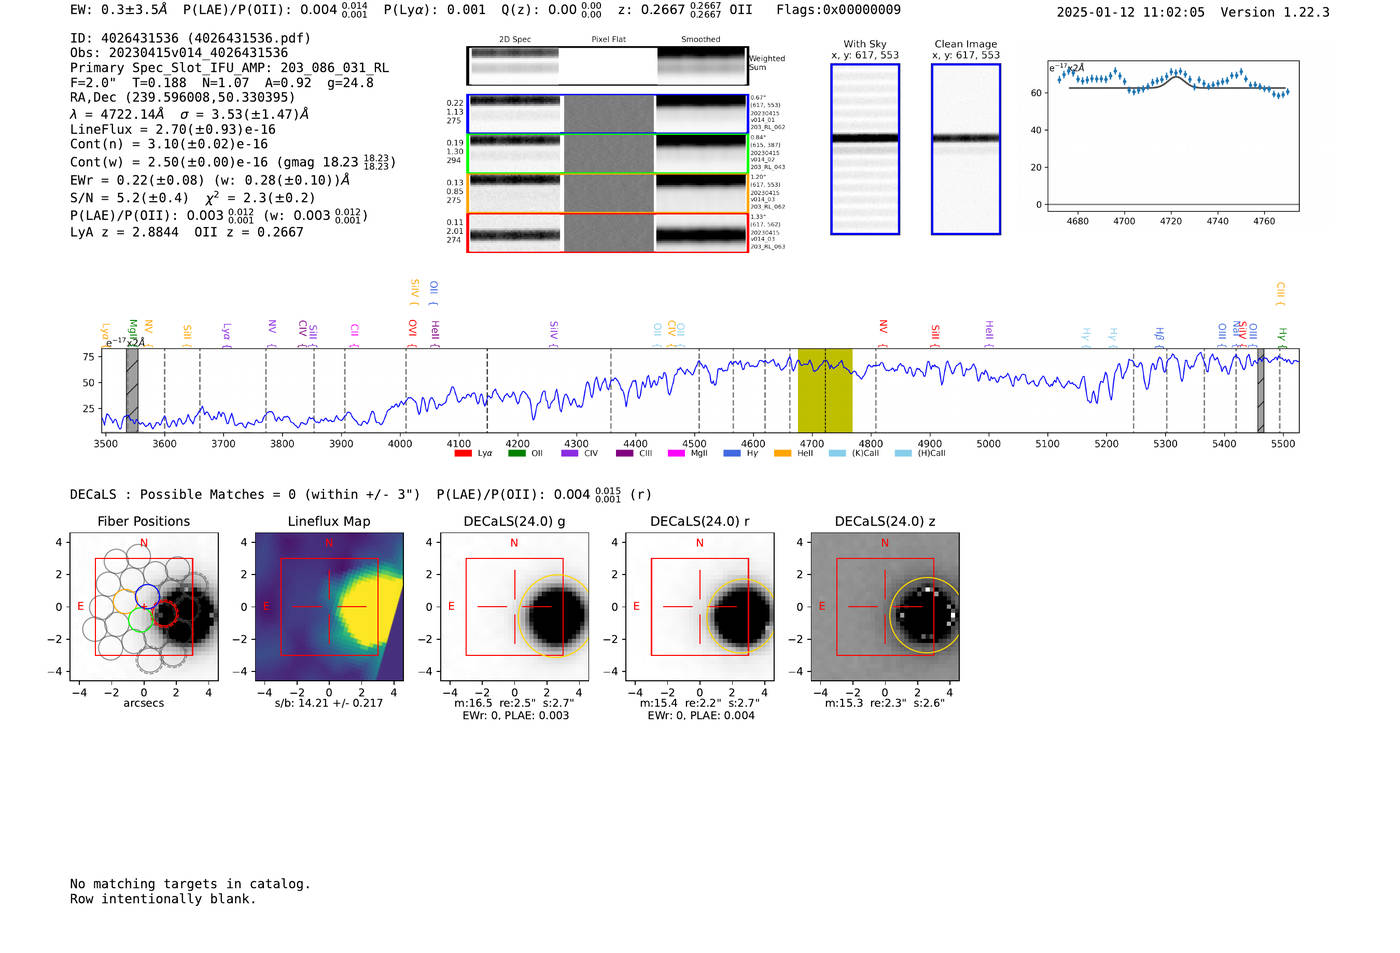
Task: Click the hatched gray band near 5460
Action: click(x=1261, y=390)
